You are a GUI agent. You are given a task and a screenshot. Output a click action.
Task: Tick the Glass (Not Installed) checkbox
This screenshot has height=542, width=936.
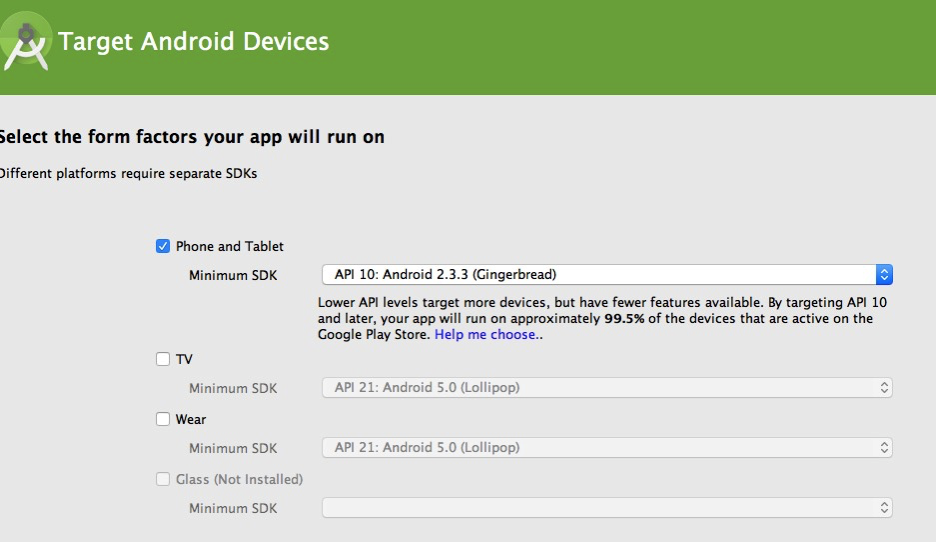pyautogui.click(x=163, y=479)
